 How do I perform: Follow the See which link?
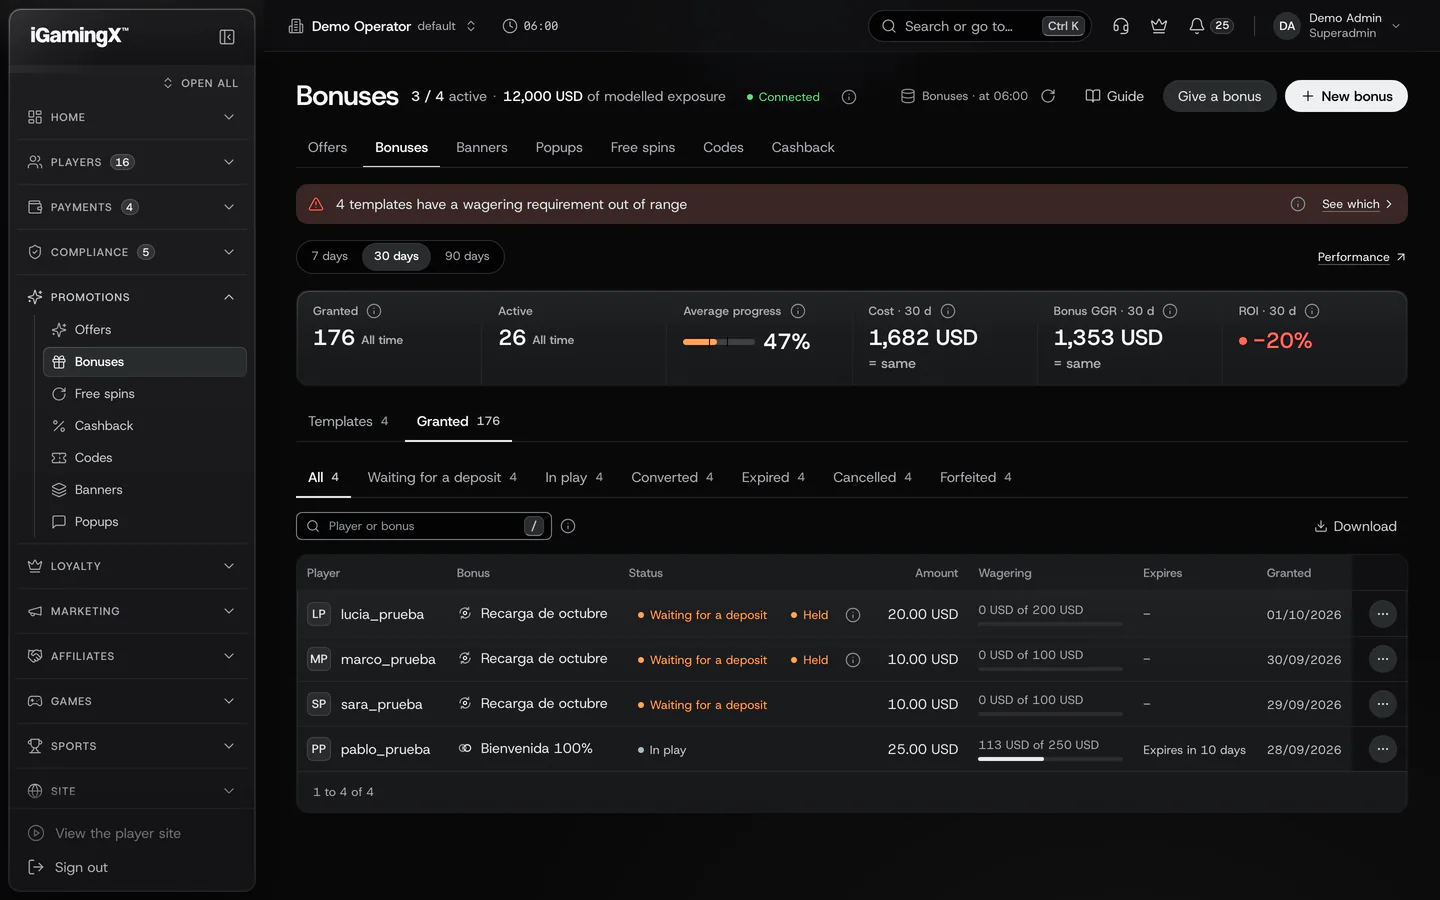pos(1357,204)
